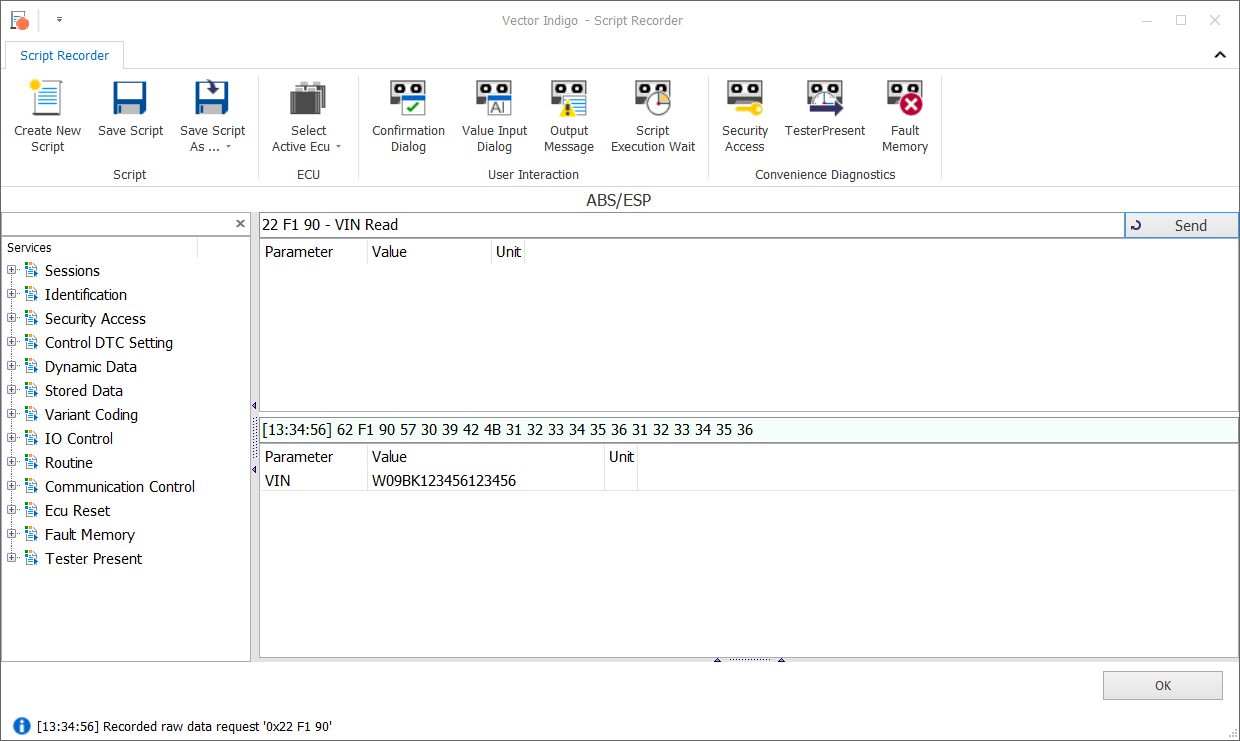Open the Select Active Ecu dropdown

point(308,117)
